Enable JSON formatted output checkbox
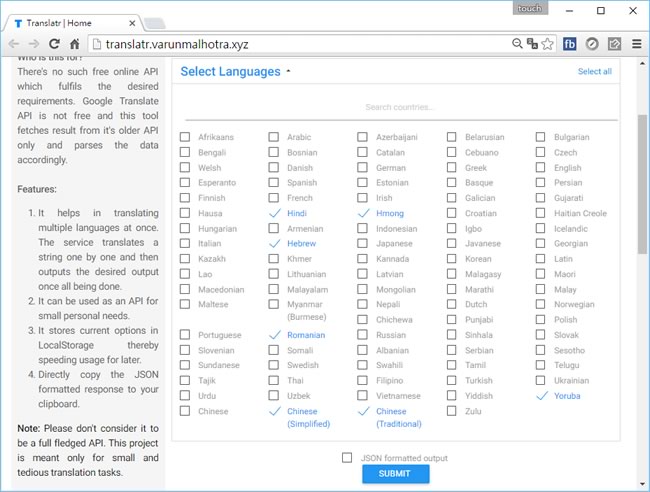 point(347,458)
